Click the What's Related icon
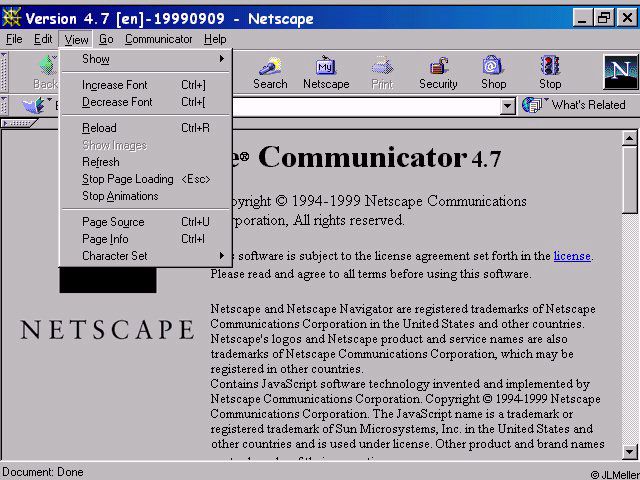This screenshot has width=640, height=480. click(x=532, y=105)
